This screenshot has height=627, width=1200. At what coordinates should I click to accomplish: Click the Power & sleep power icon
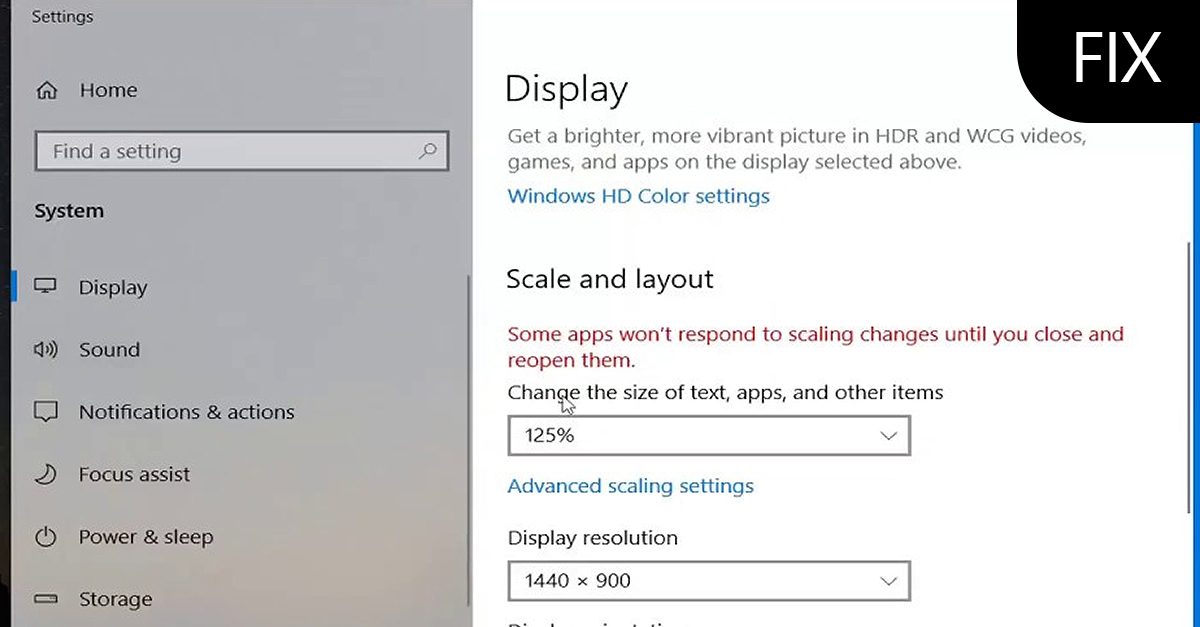click(x=46, y=537)
